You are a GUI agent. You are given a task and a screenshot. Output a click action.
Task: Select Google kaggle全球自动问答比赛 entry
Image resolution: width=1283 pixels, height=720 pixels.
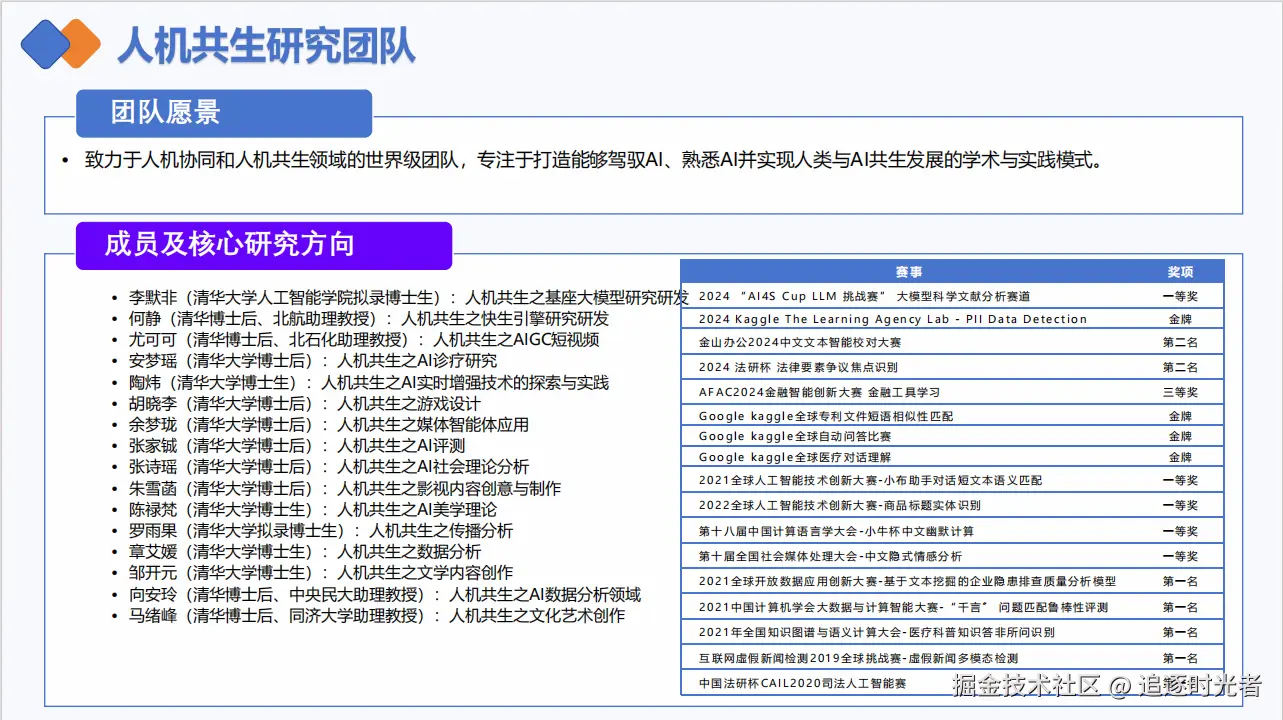(795, 436)
